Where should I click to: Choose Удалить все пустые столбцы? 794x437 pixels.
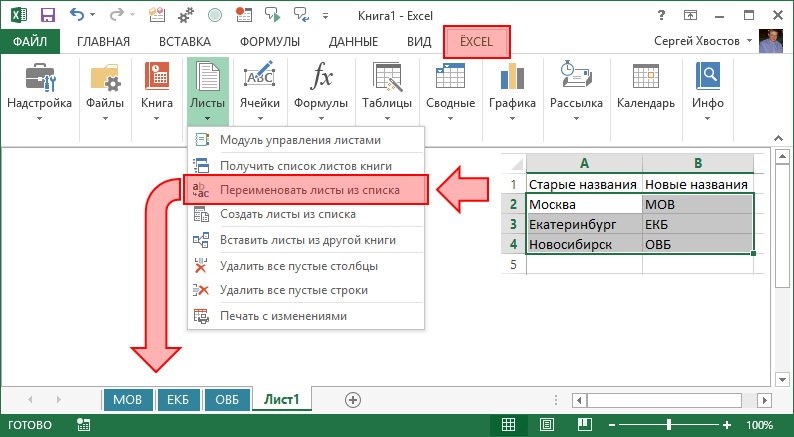pyautogui.click(x=306, y=266)
